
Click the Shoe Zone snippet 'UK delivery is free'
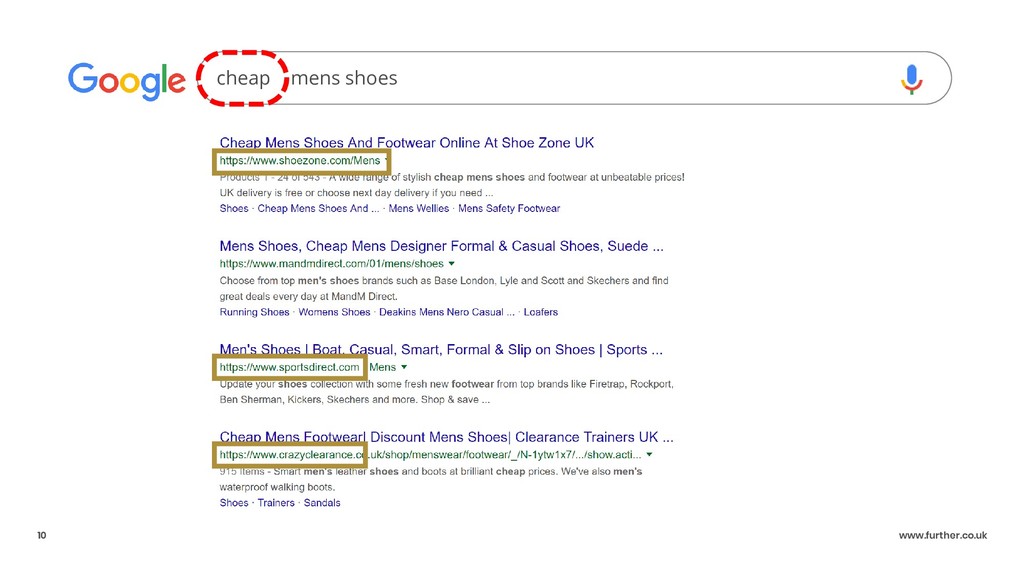click(x=356, y=193)
